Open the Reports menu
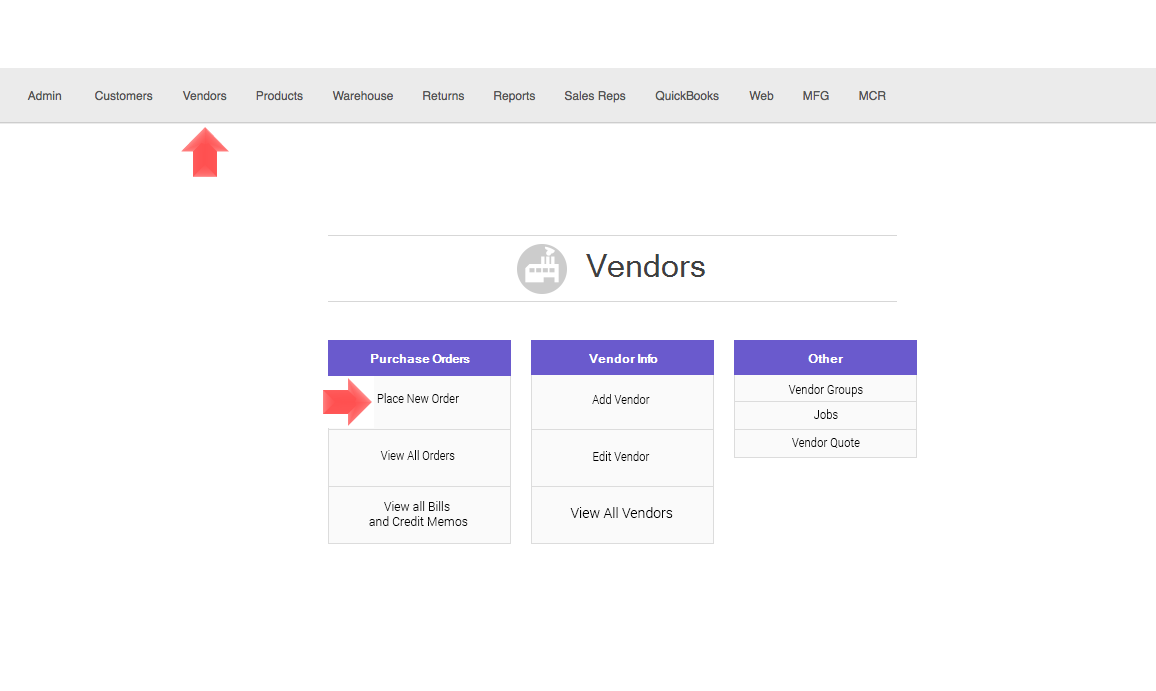 coord(514,96)
